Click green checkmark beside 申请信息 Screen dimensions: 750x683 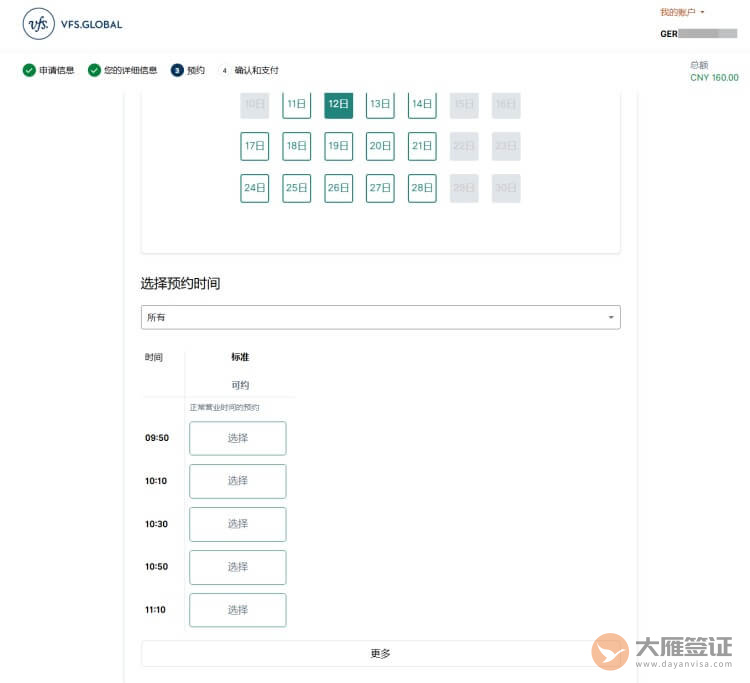[x=29, y=70]
